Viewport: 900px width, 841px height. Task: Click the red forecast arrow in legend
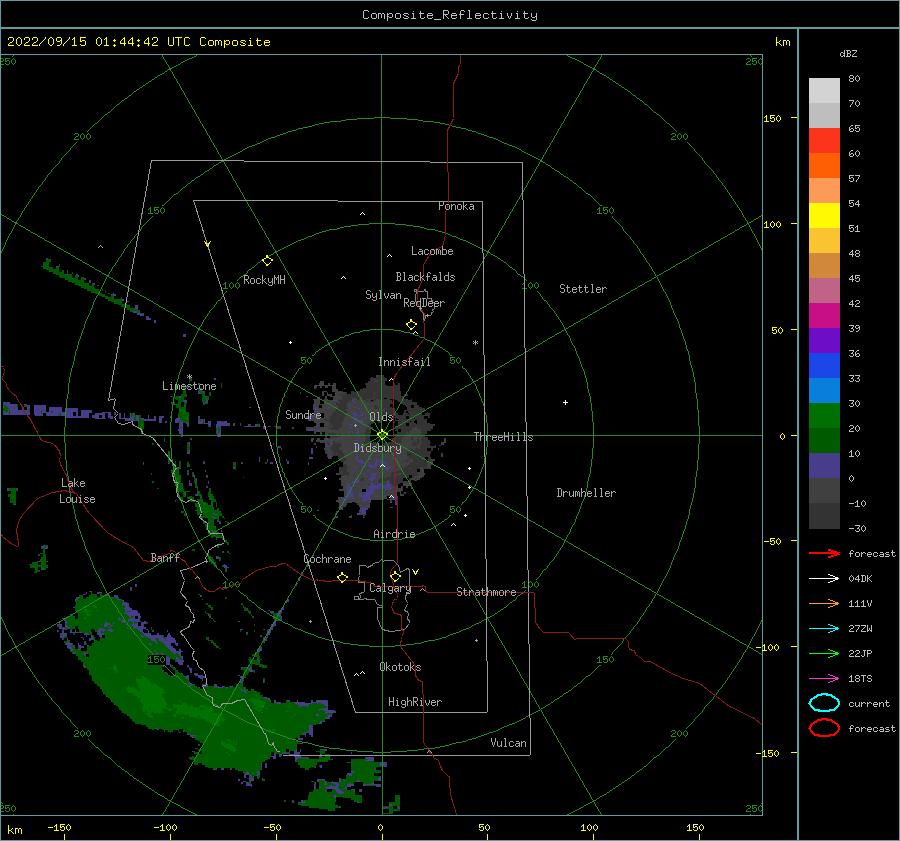tap(824, 553)
